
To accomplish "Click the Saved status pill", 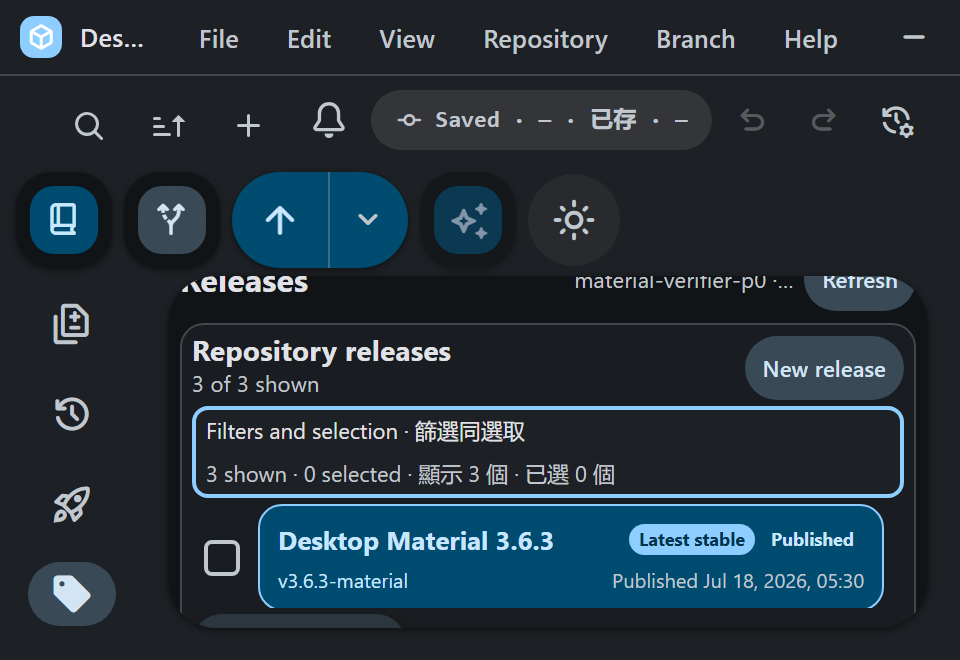I will (x=541, y=120).
